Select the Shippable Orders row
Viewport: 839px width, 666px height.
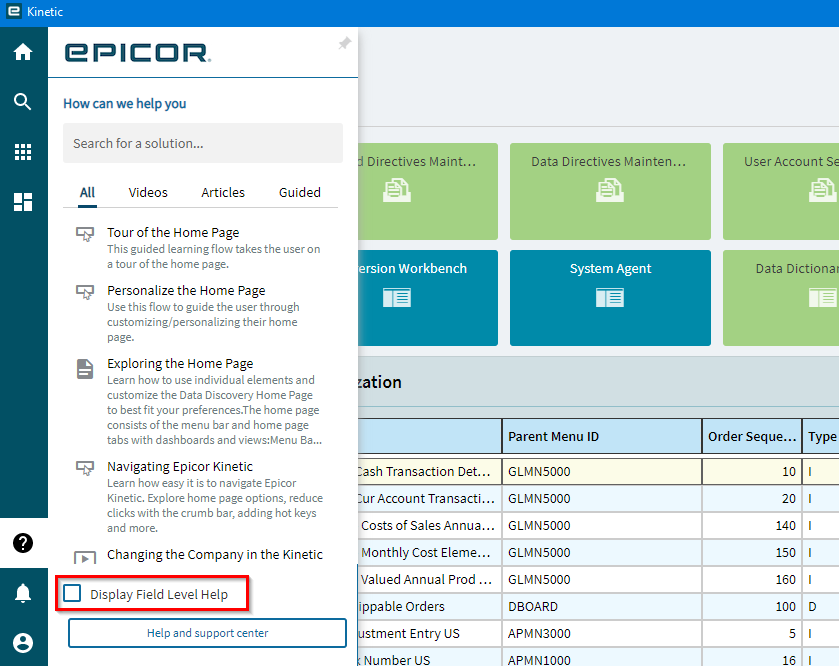tap(598, 607)
